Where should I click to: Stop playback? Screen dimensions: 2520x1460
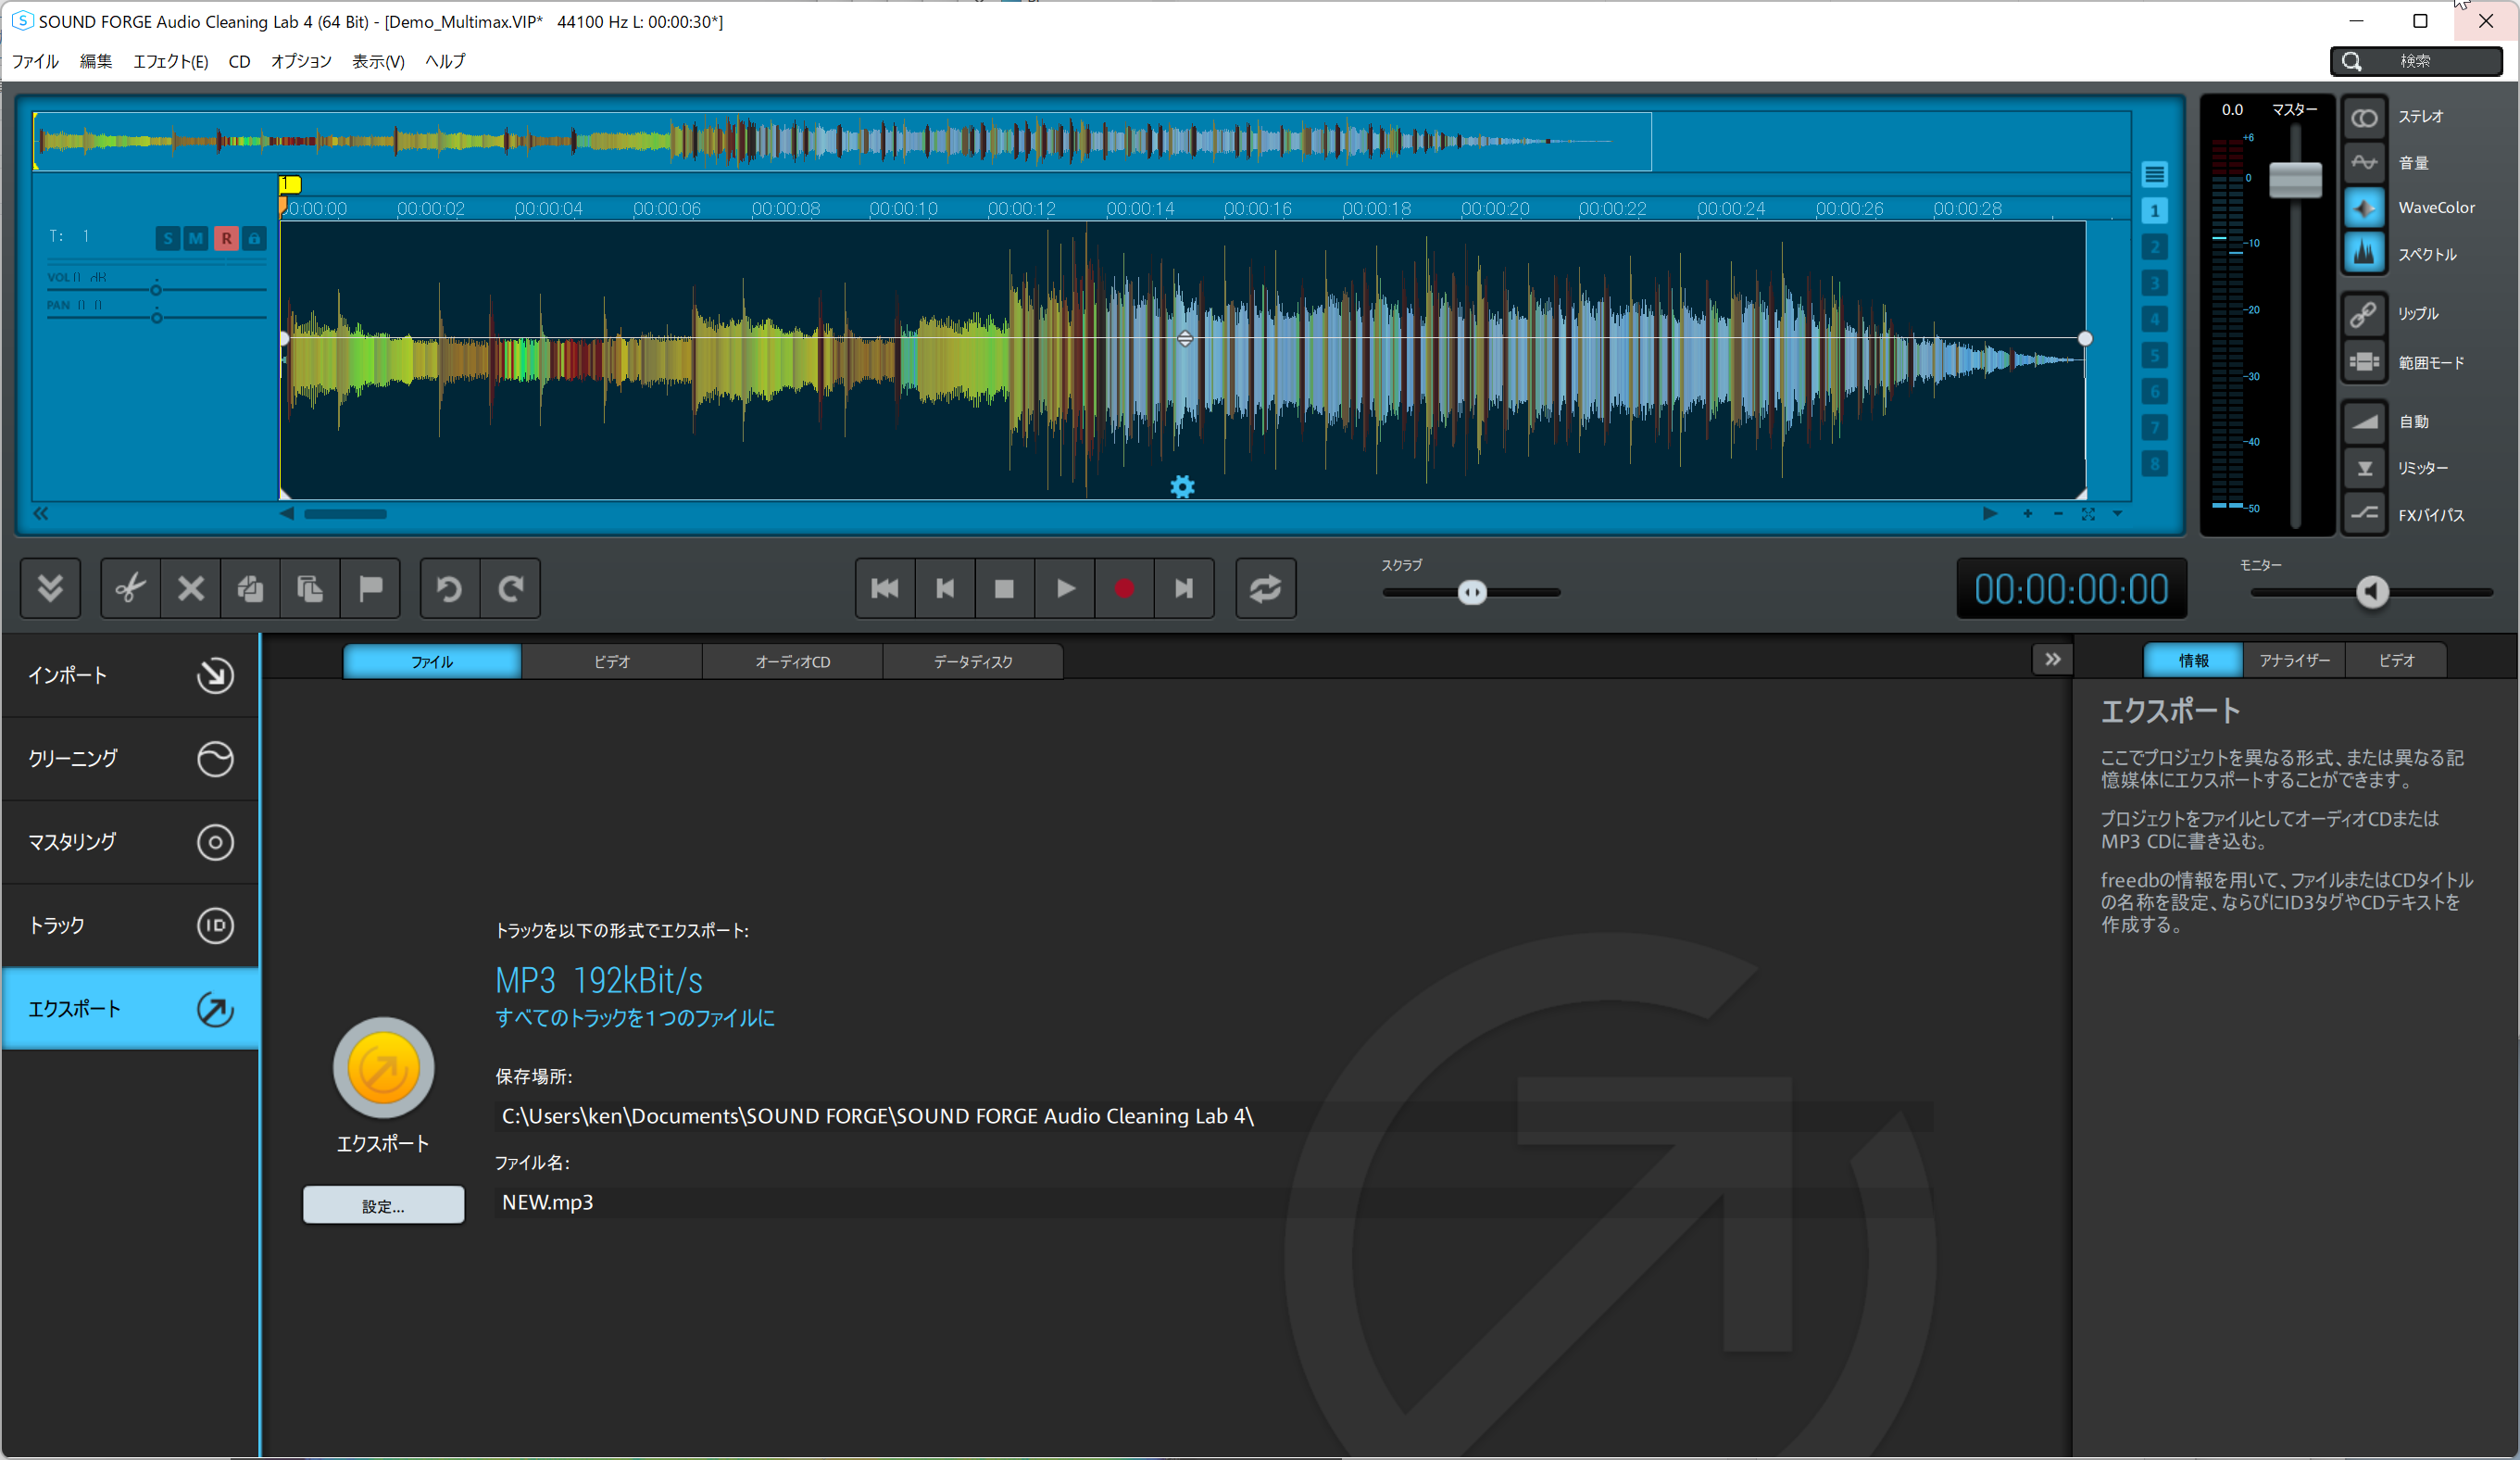(1005, 588)
